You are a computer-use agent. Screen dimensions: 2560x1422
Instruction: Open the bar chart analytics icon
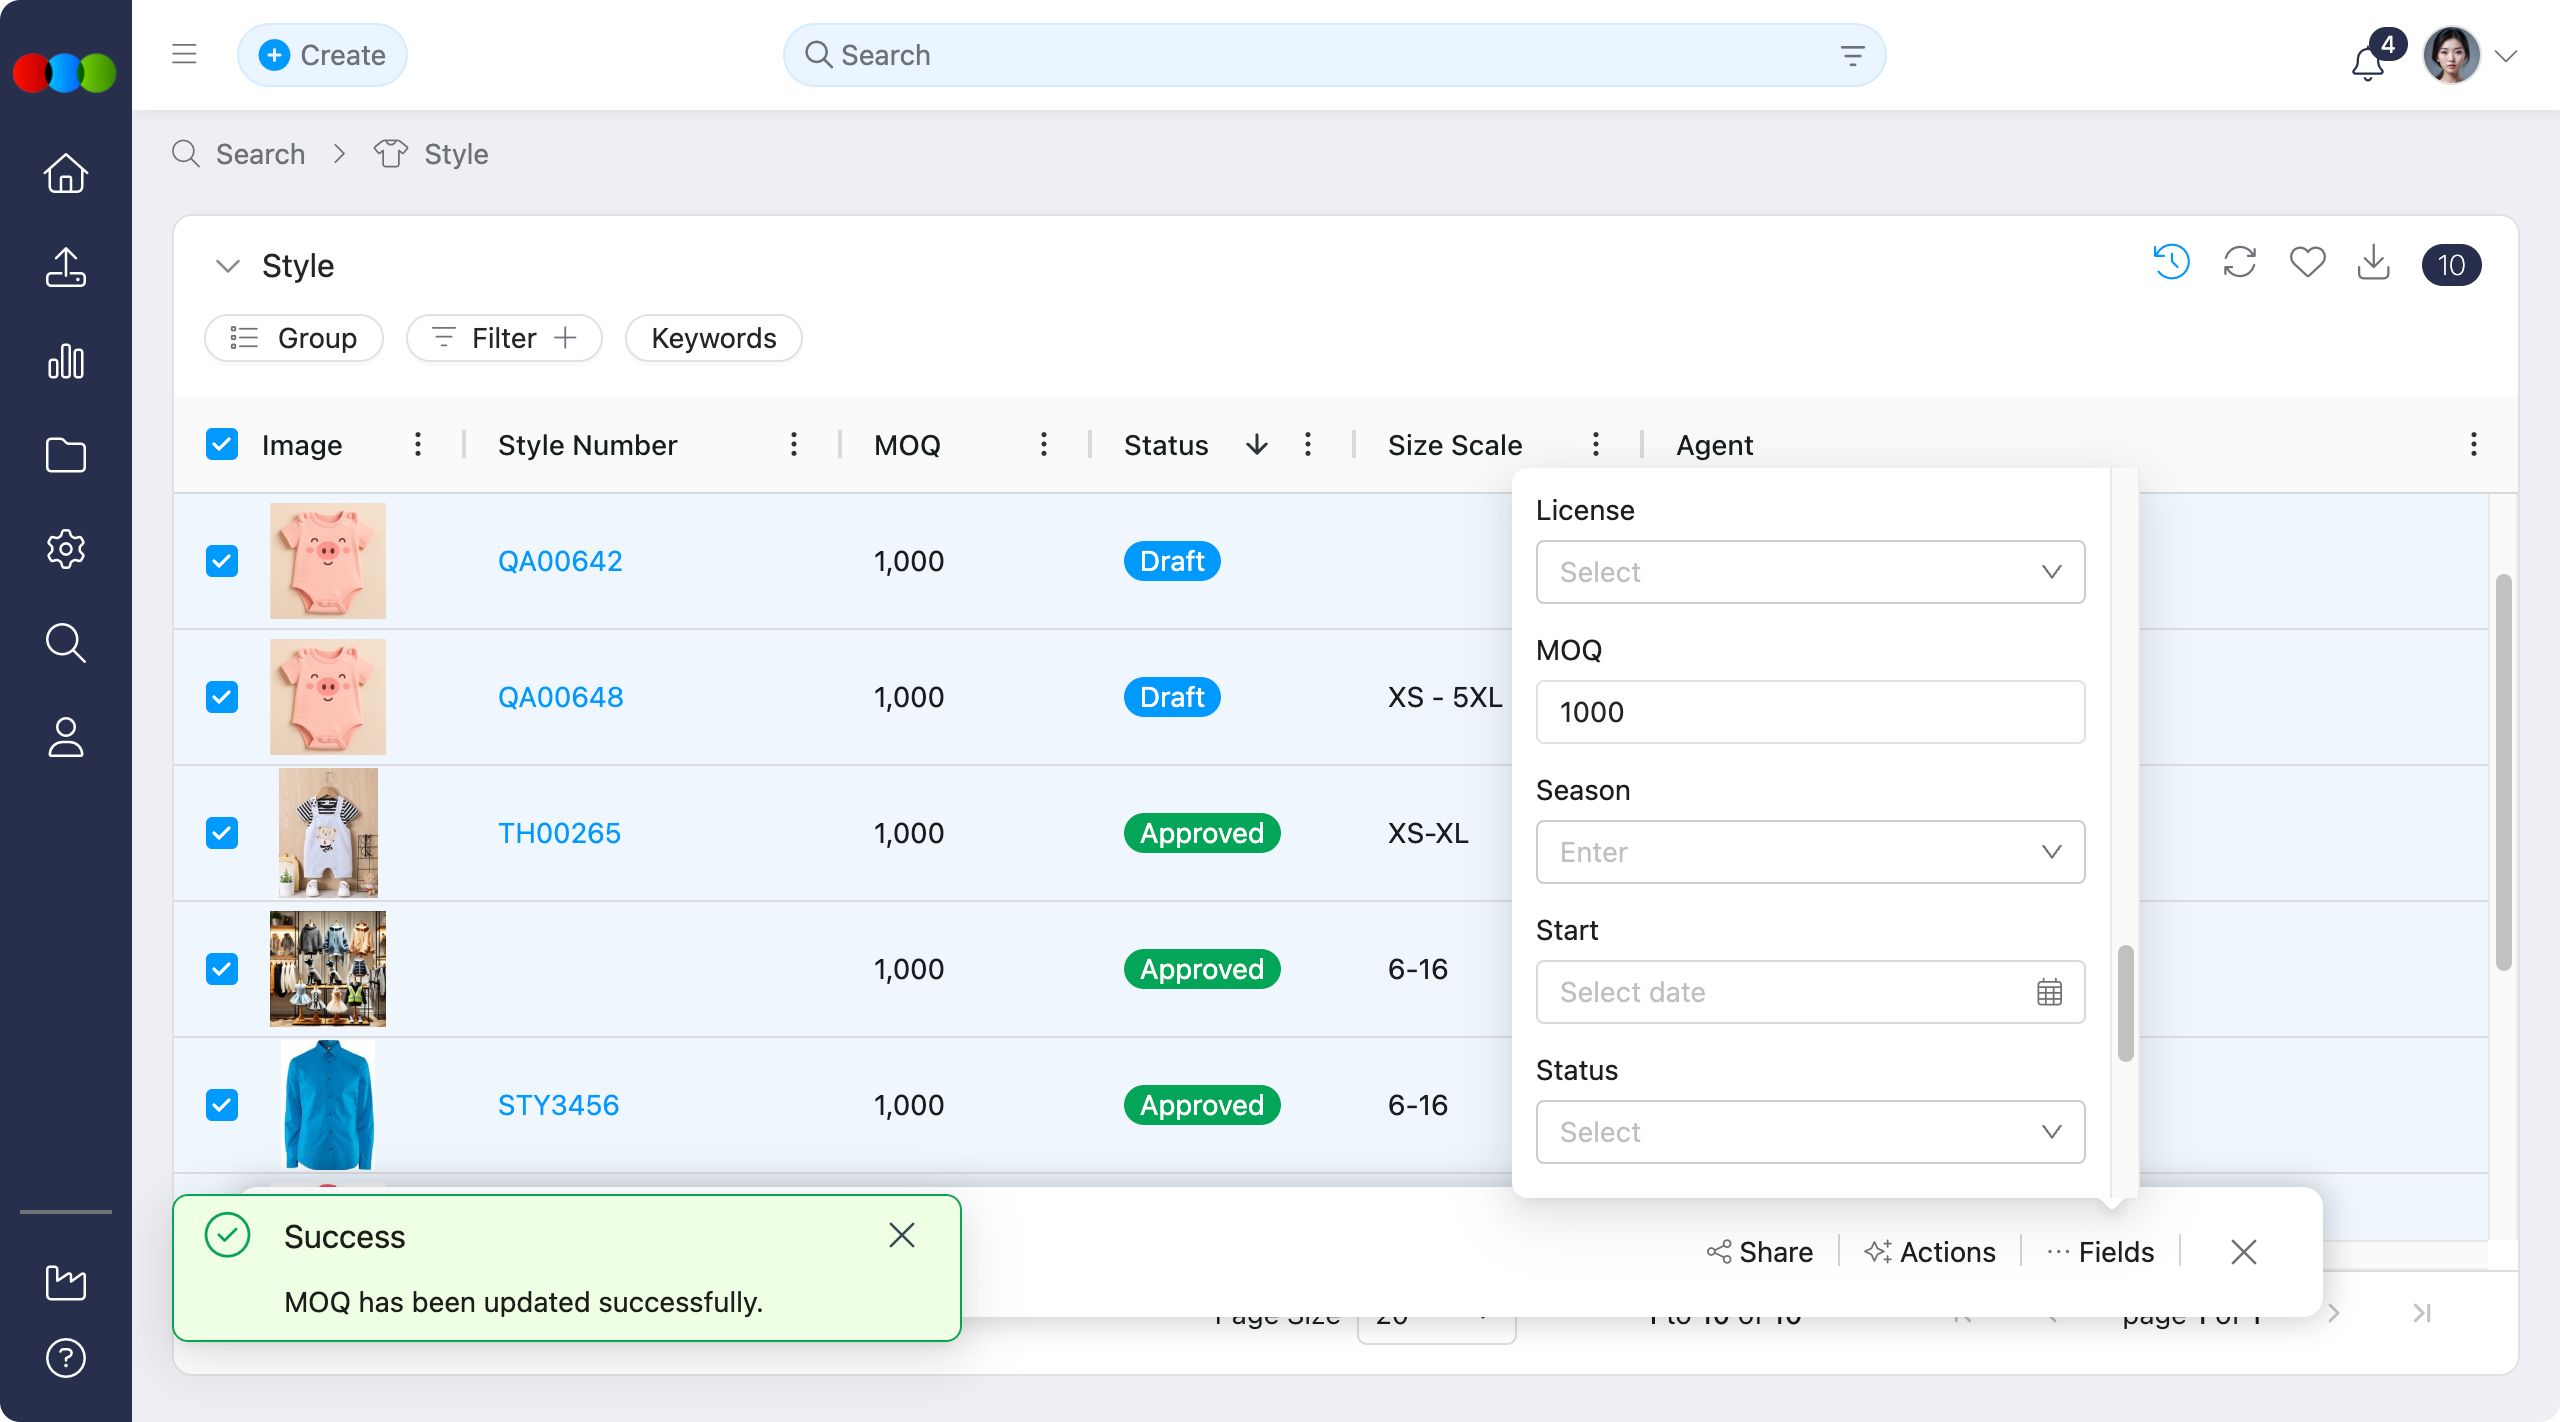pos(66,361)
